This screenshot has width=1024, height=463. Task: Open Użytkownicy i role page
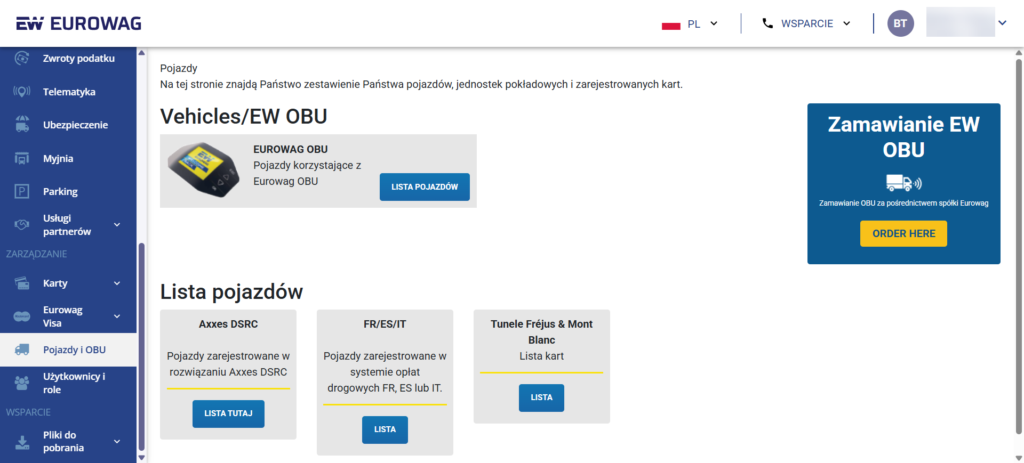(x=68, y=383)
